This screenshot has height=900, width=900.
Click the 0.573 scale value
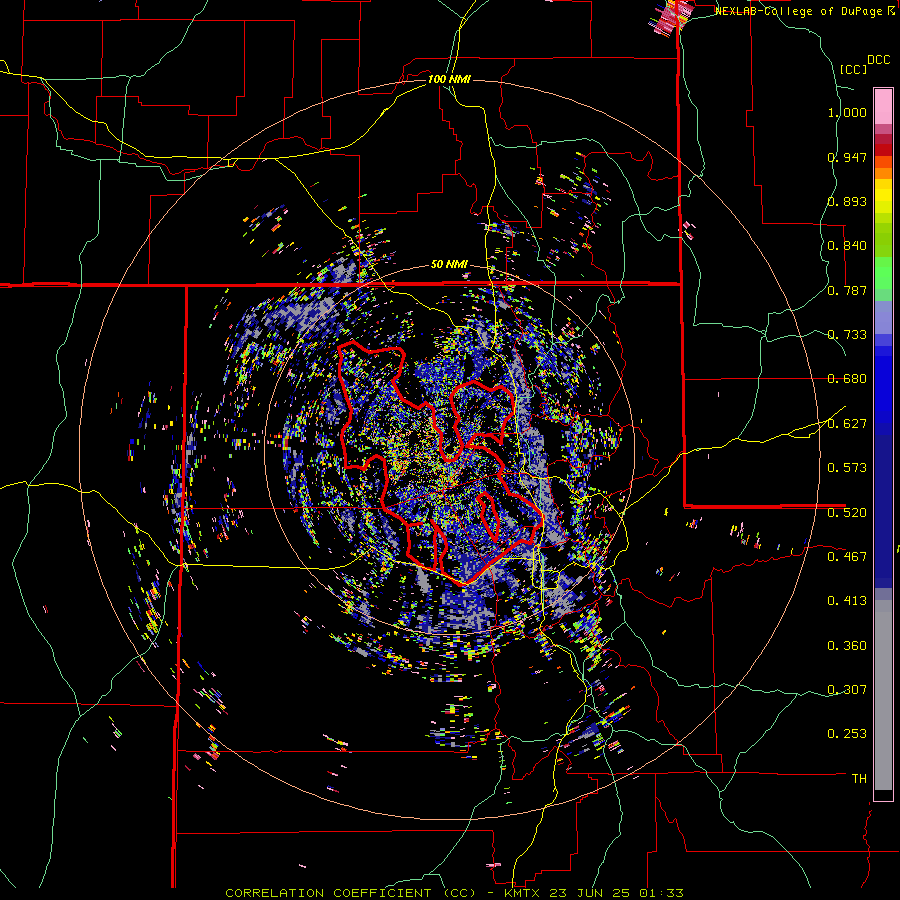pos(847,468)
